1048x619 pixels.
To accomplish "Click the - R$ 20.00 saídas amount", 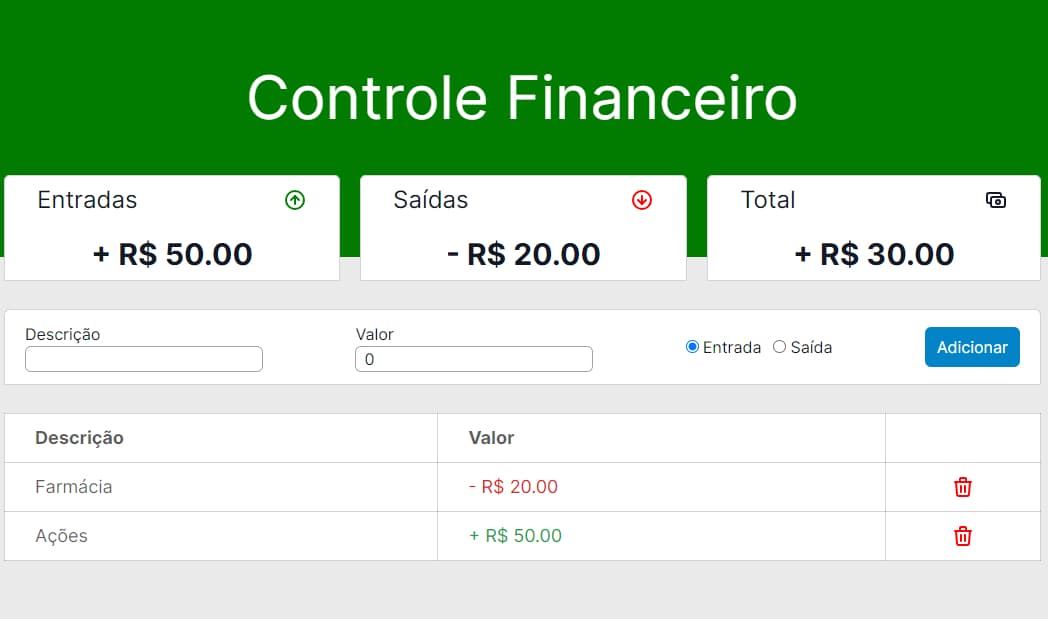I will 523,254.
